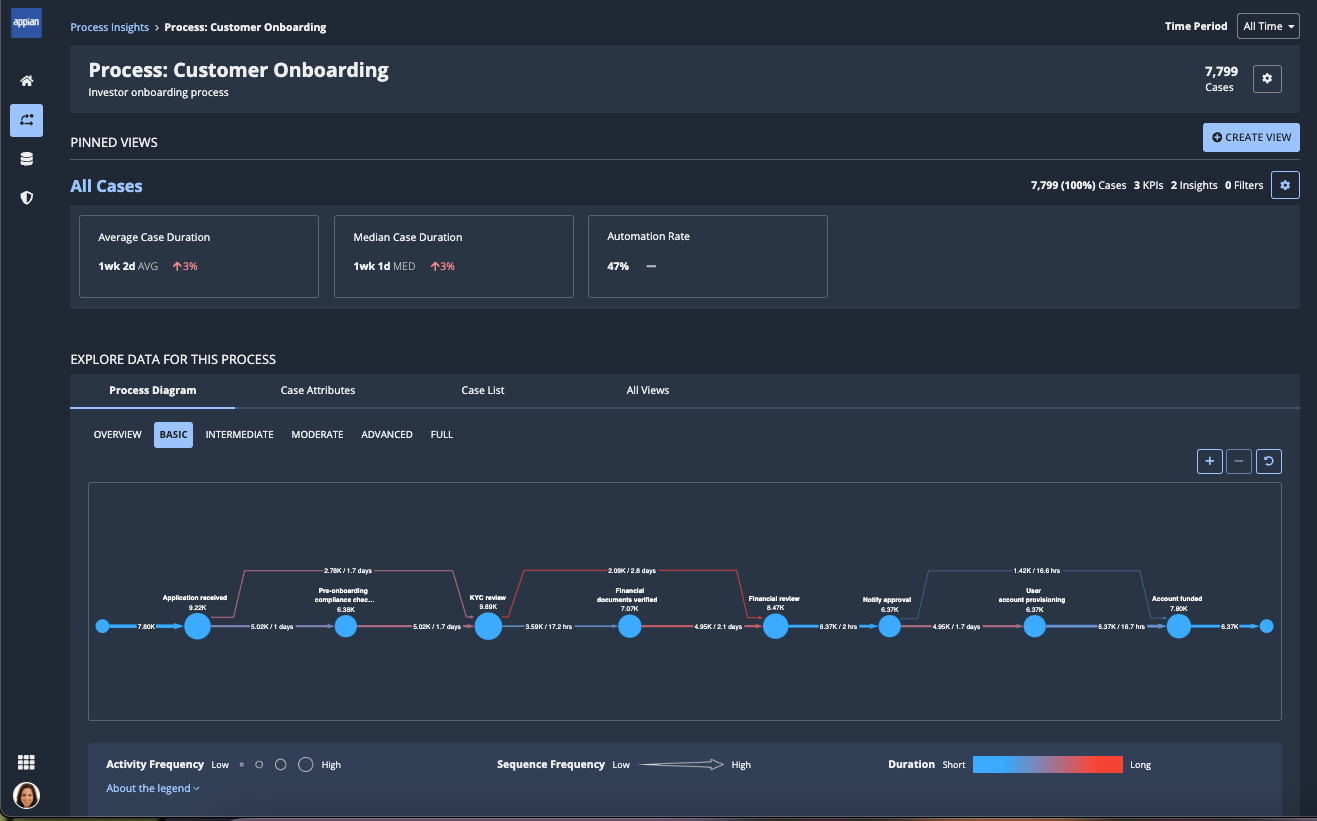Open the Process Insights breadcrumb link
The height and width of the screenshot is (821, 1317).
tap(110, 27)
